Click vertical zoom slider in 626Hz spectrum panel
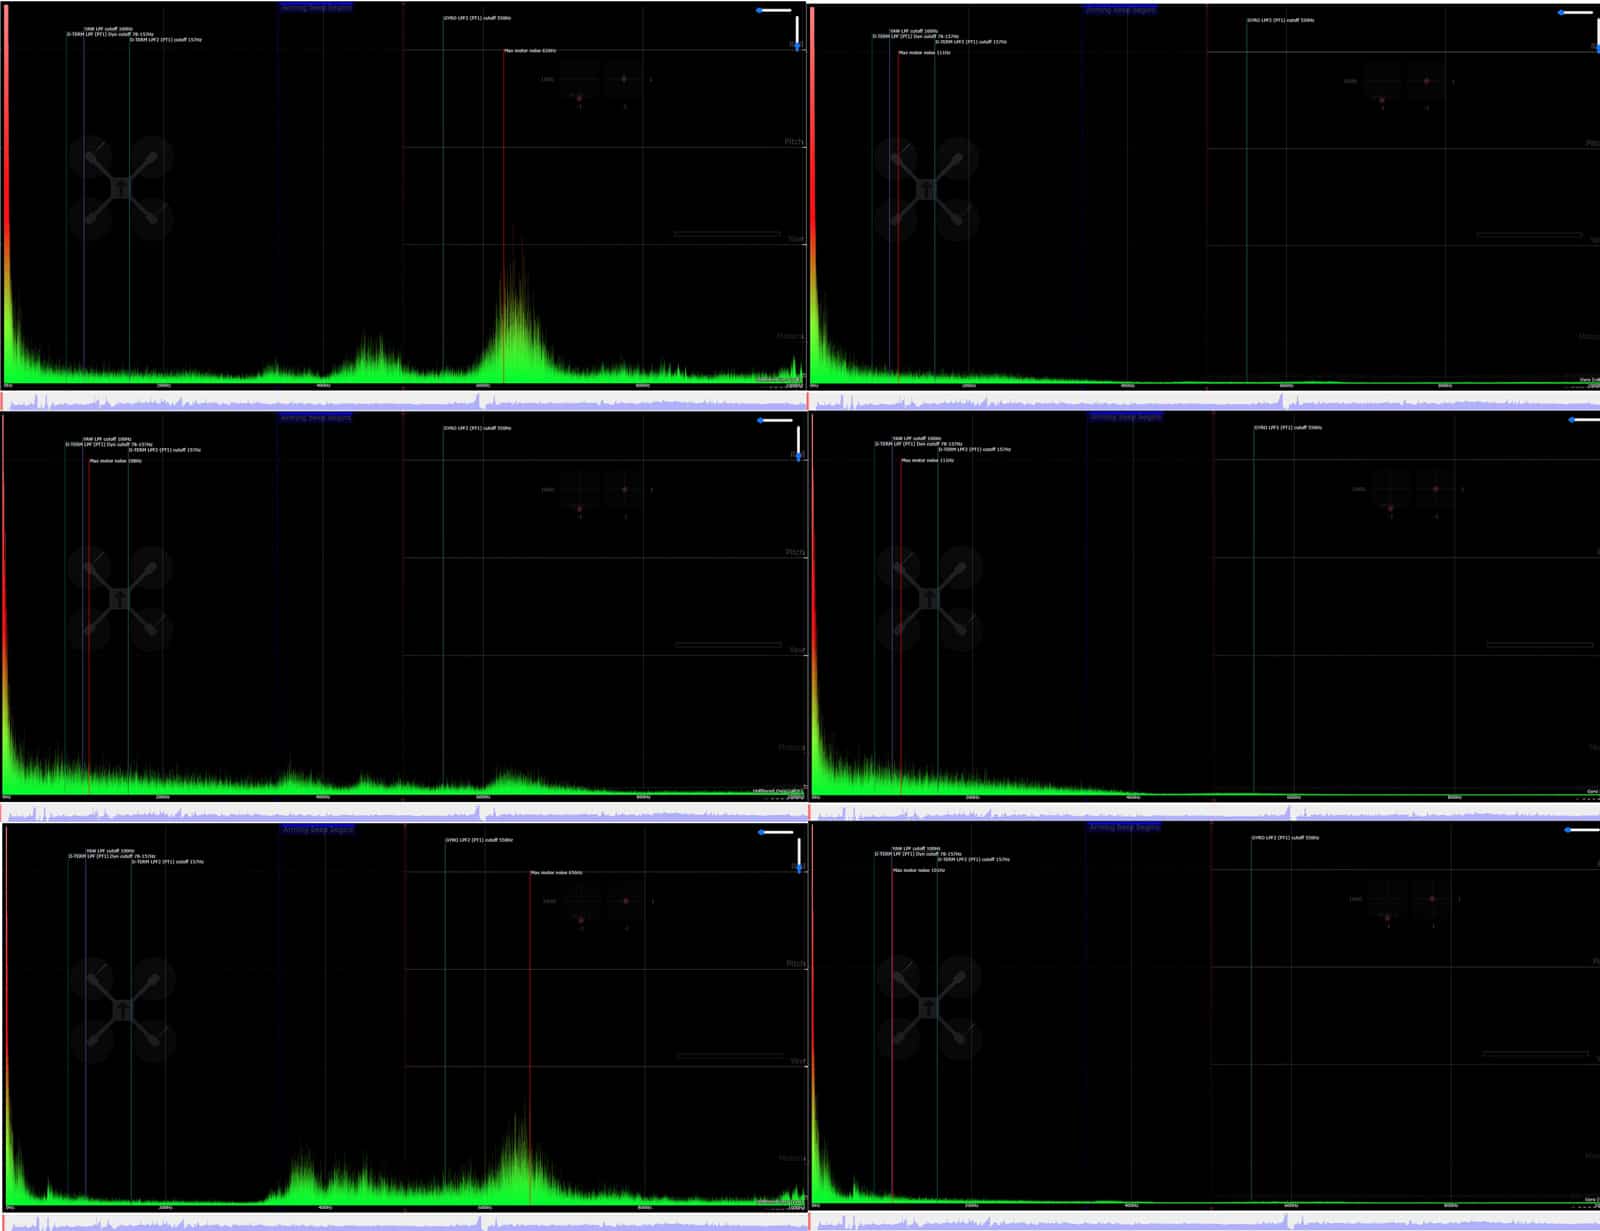Screen dimensions: 1600x1231 (x=797, y=33)
